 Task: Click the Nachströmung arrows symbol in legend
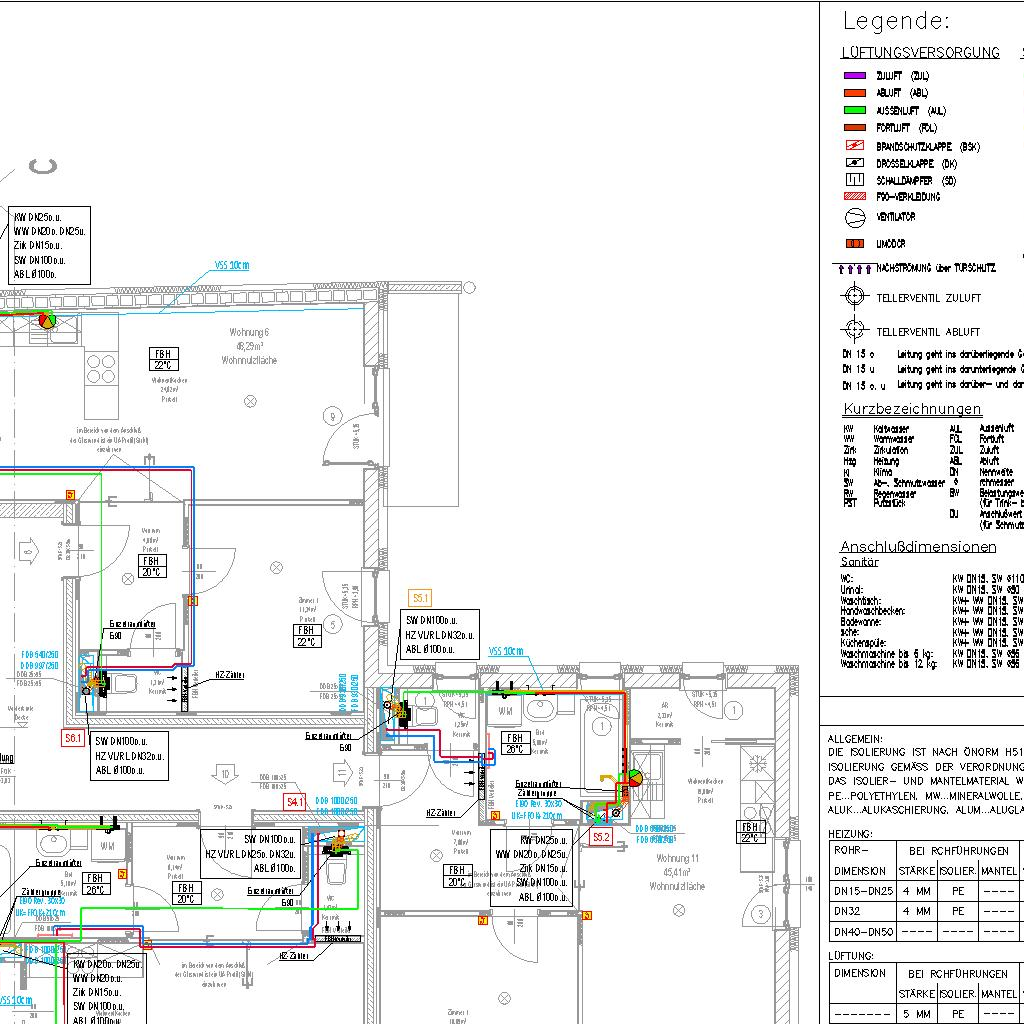[853, 268]
